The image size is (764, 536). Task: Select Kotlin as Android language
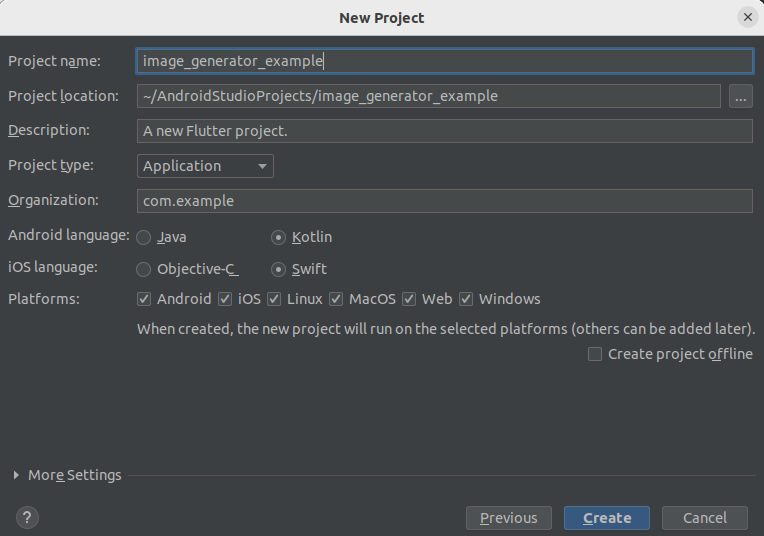coord(279,238)
